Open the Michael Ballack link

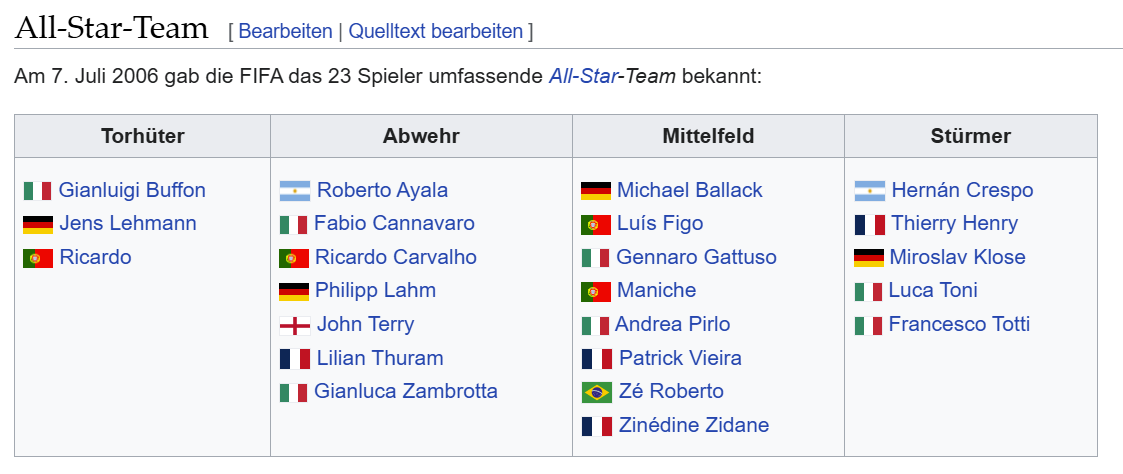690,190
